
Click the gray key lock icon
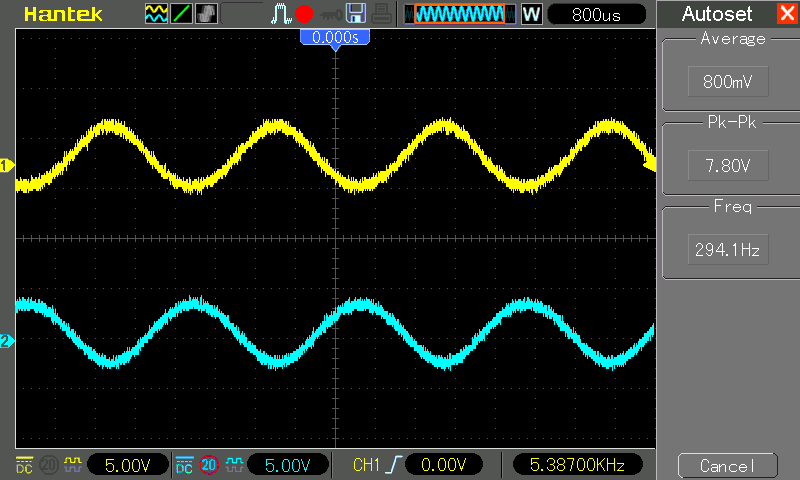tap(331, 15)
